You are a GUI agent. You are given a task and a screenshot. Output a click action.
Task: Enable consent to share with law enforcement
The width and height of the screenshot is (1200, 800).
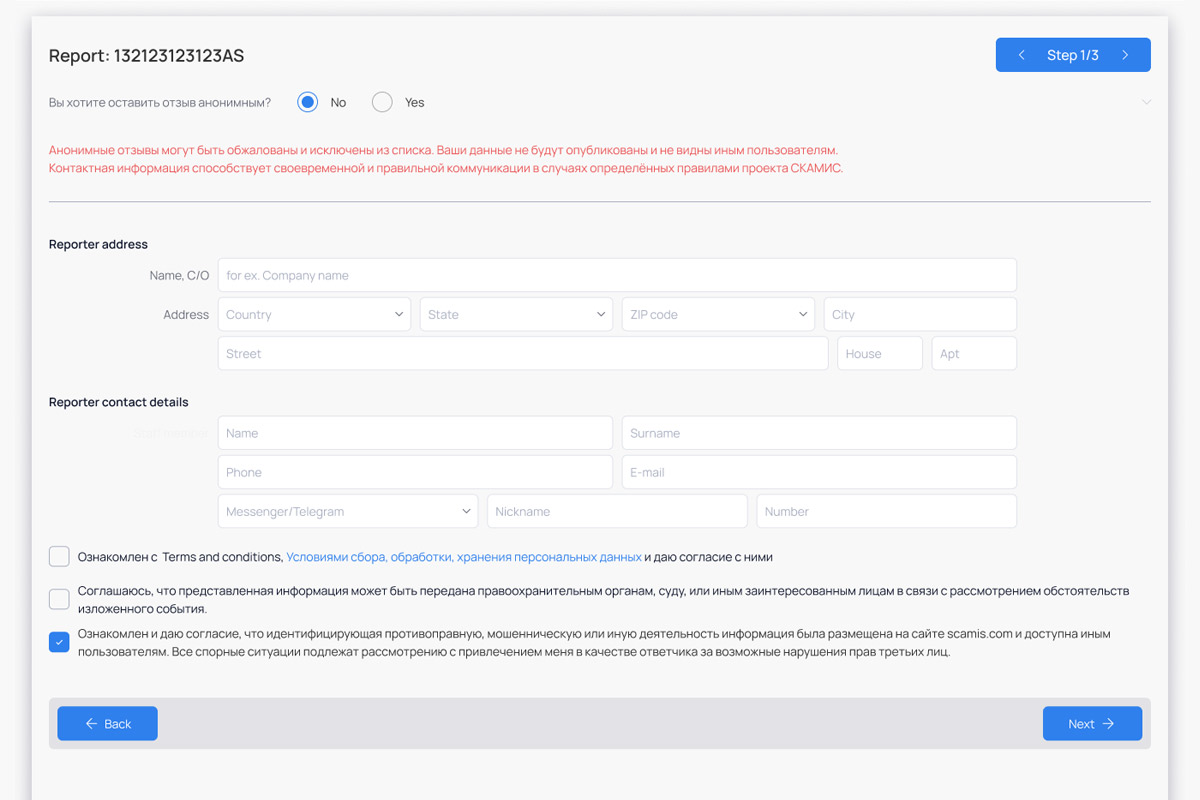(x=59, y=599)
